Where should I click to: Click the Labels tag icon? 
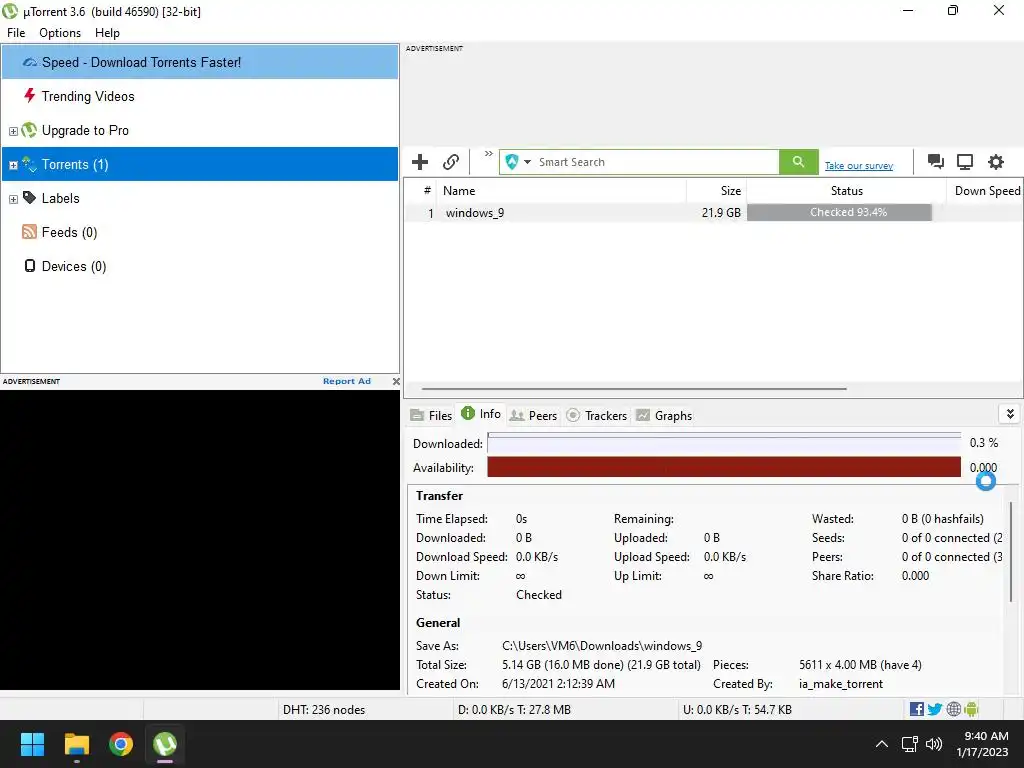(29, 197)
